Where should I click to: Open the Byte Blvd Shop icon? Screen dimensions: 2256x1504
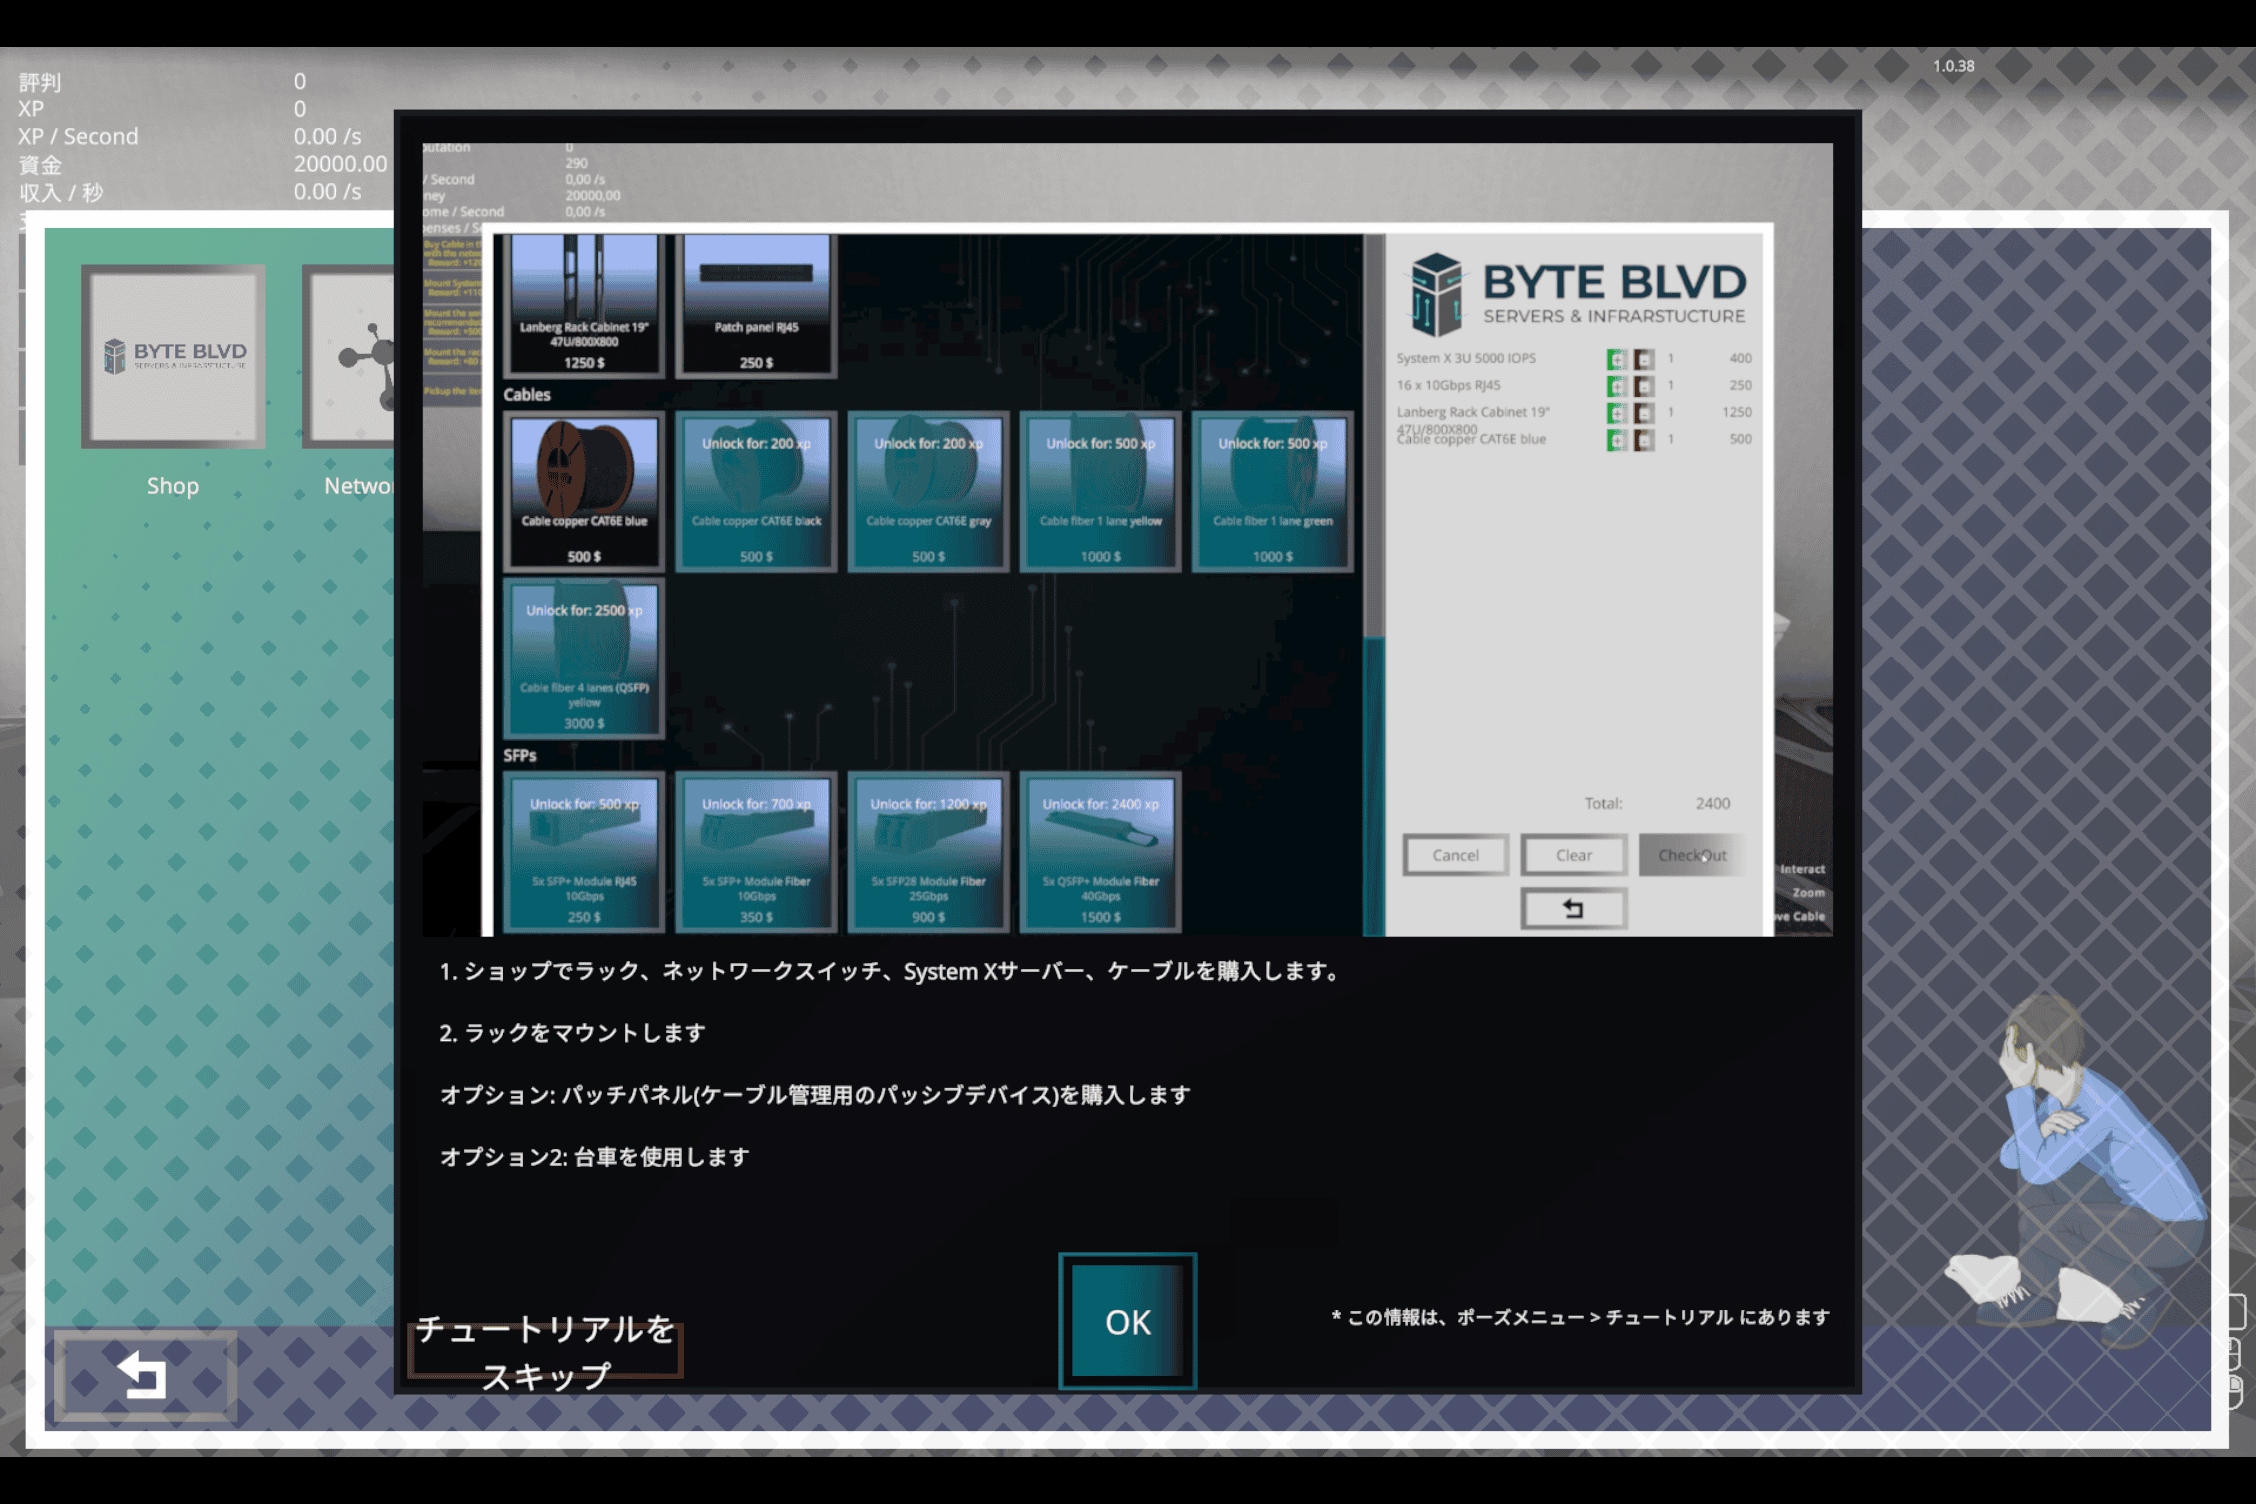pyautogui.click(x=173, y=356)
